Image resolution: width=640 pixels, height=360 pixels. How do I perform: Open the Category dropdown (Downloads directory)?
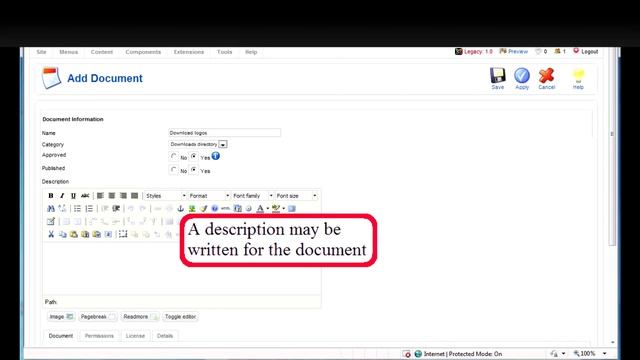198,144
